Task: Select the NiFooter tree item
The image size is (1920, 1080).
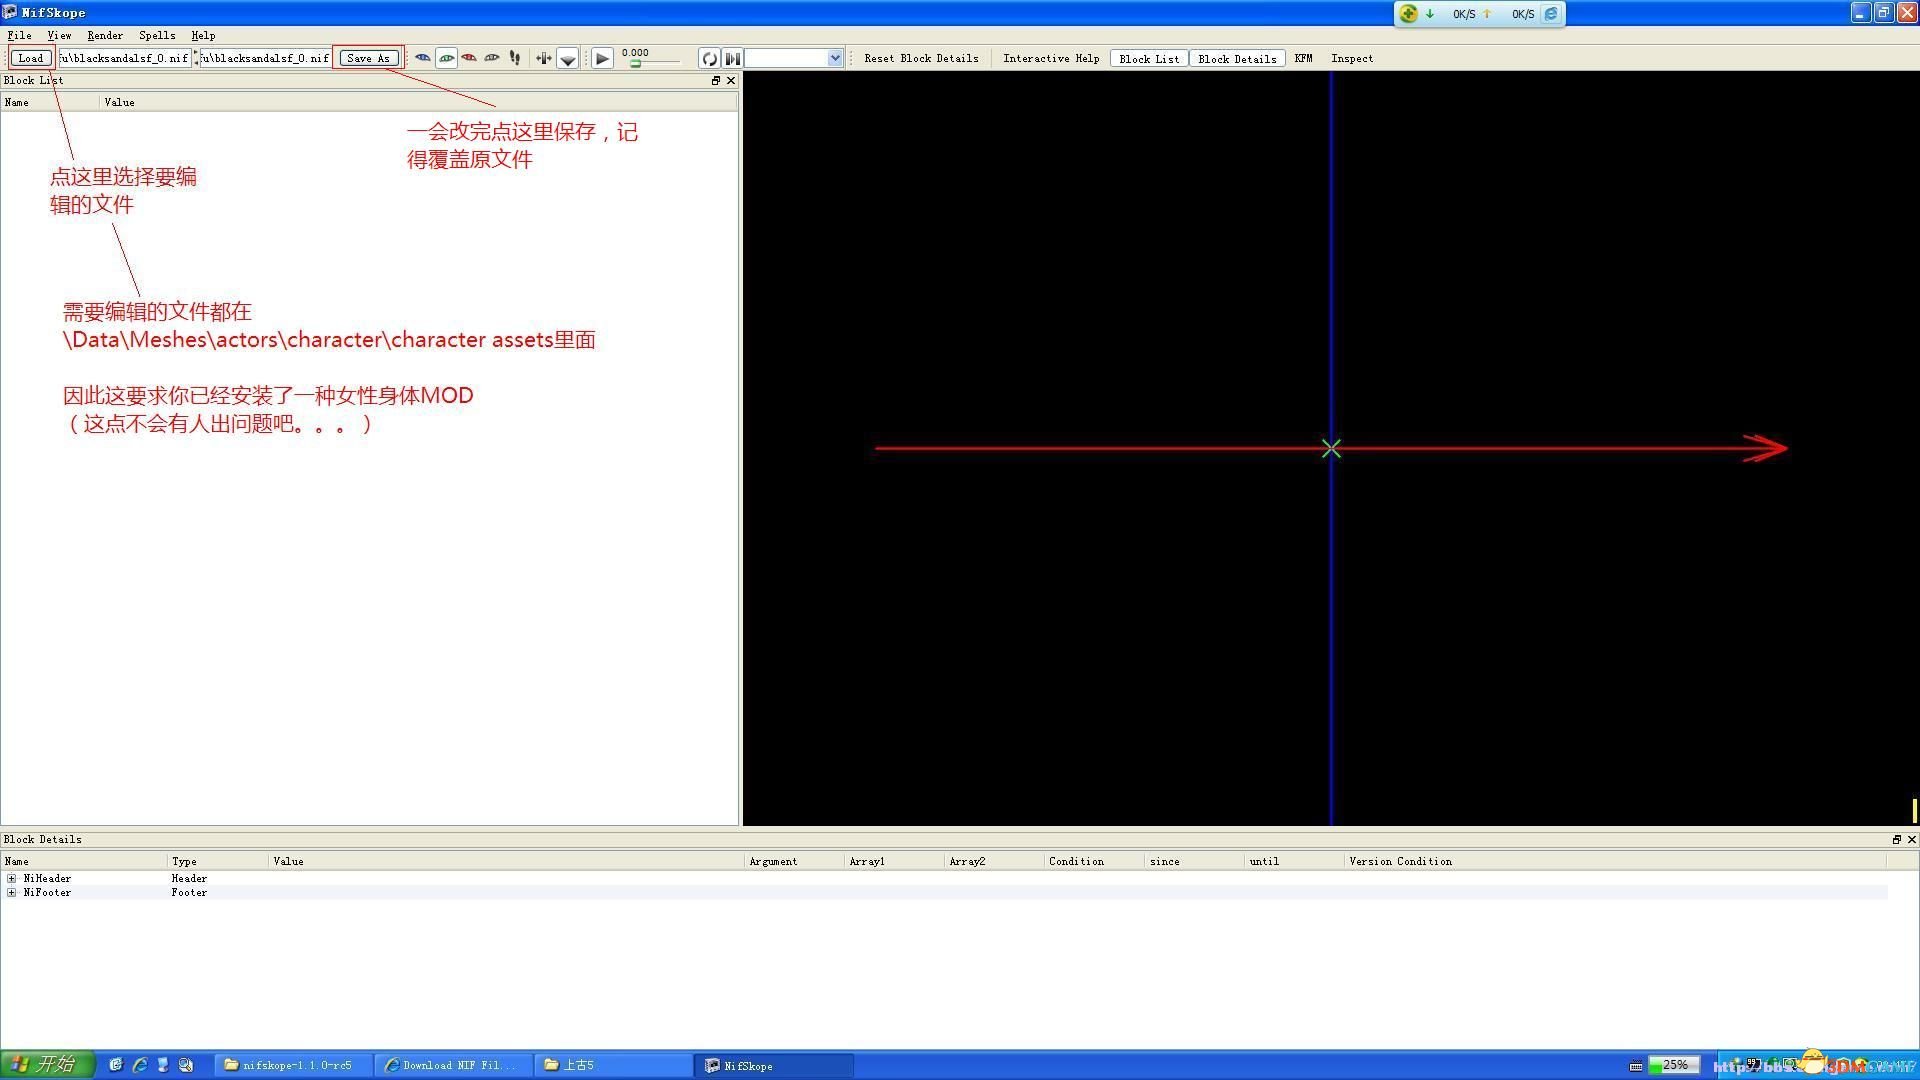Action: 47,892
